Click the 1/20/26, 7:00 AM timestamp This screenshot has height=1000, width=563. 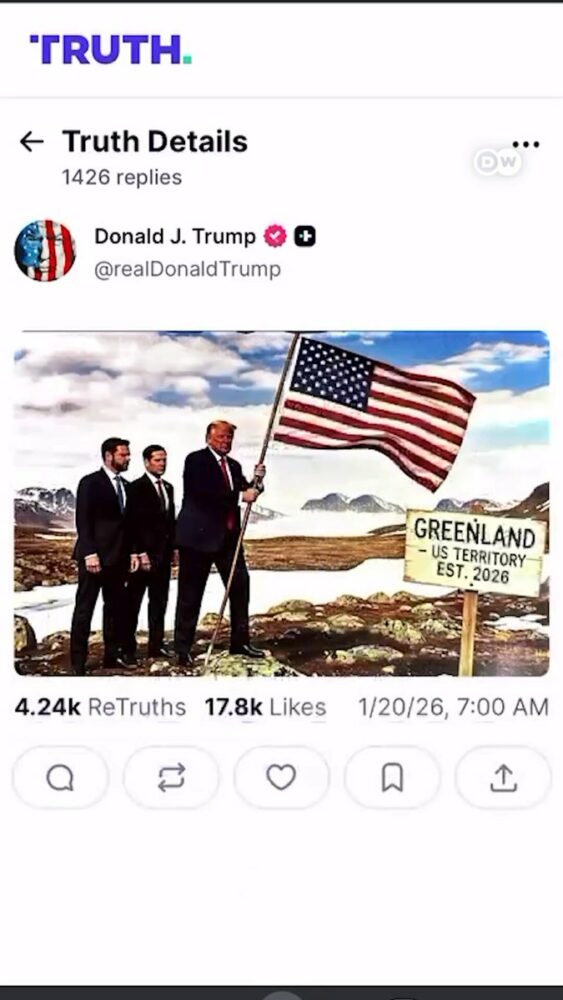[x=453, y=707]
